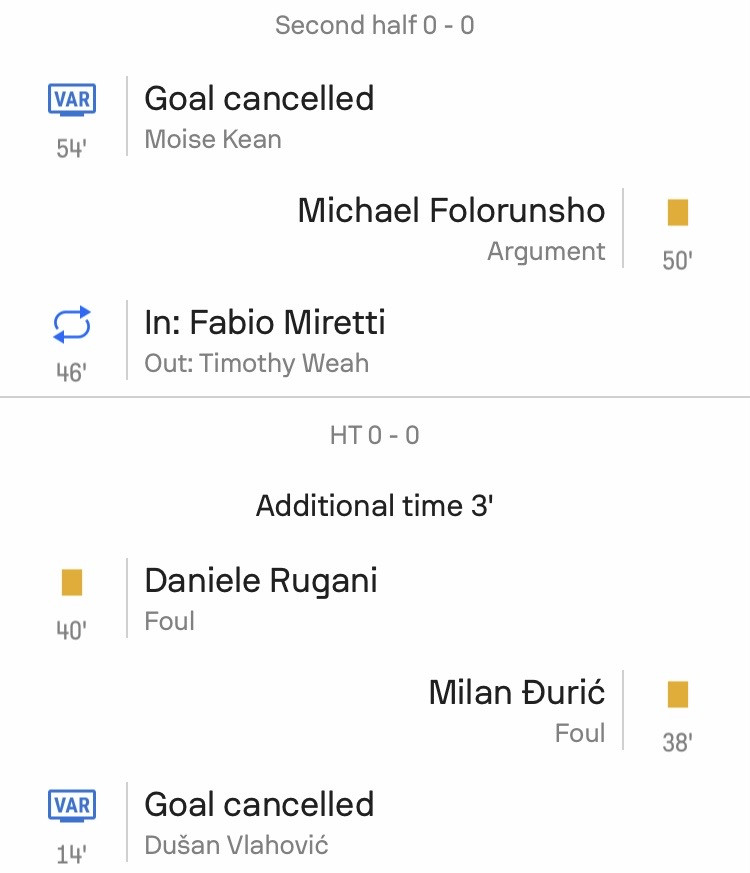Select Out: Timothy Weah player
This screenshot has width=750, height=873.
pos(256,363)
